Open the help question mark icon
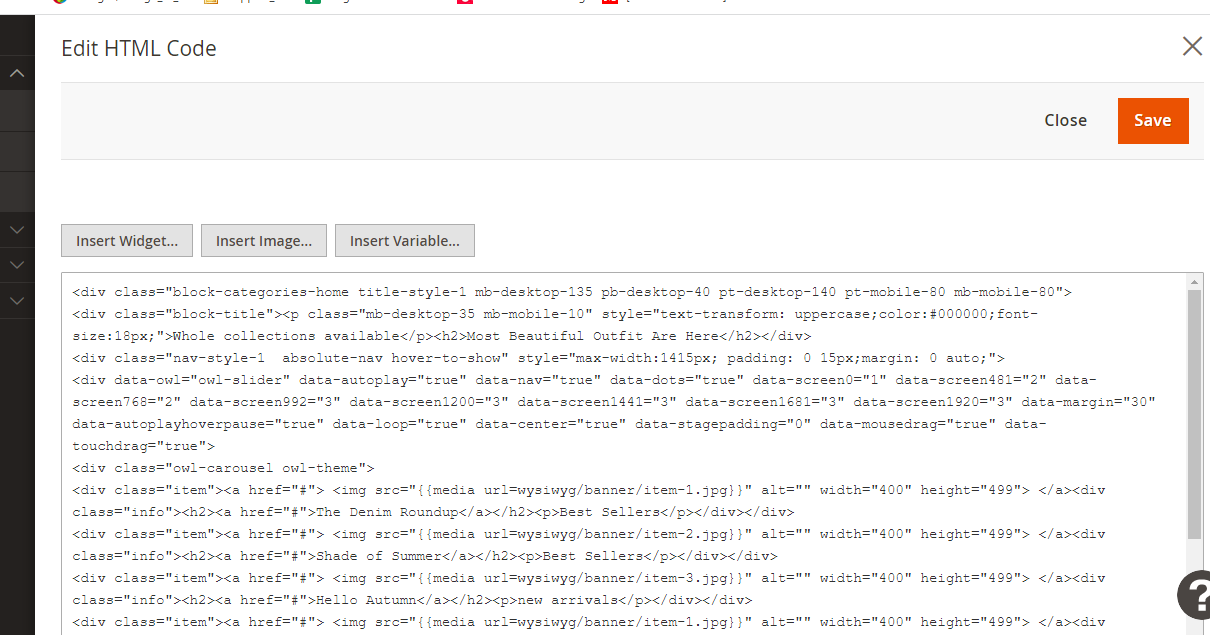This screenshot has width=1210, height=635. click(1195, 595)
